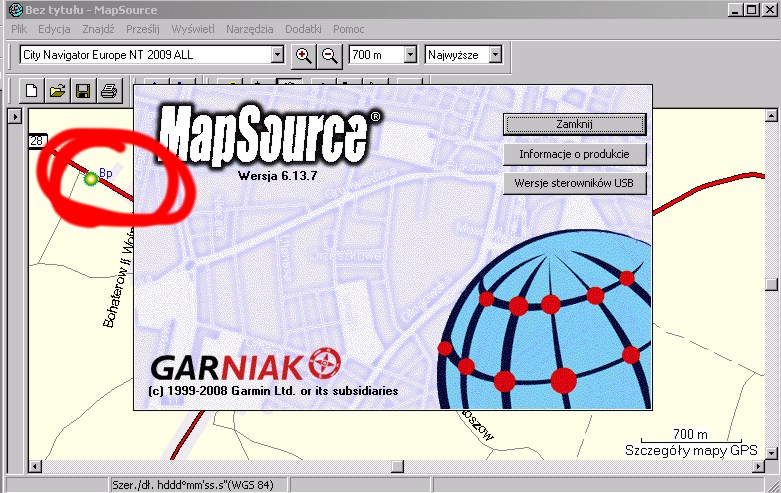The image size is (781, 493).
Task: Open the Pomoc menu
Action: point(349,29)
